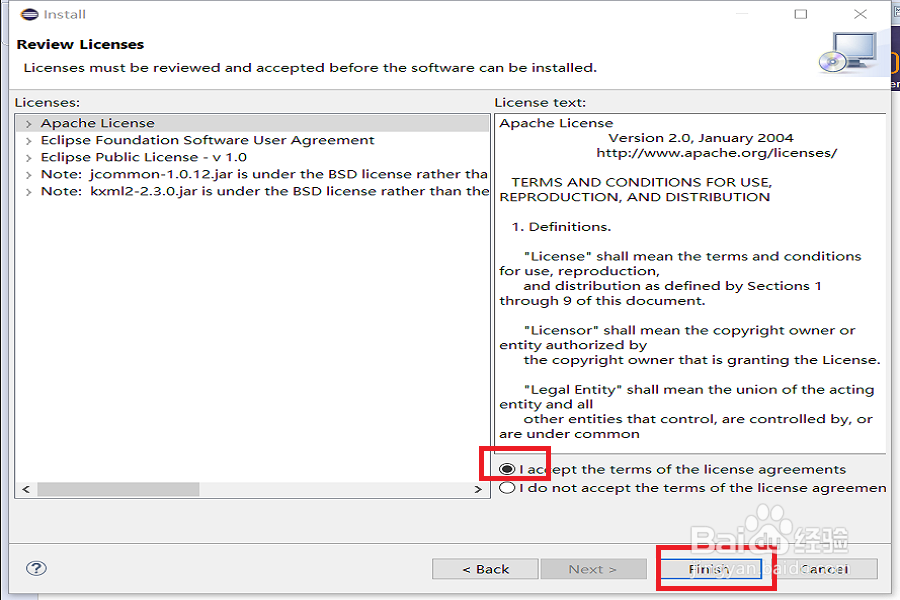The width and height of the screenshot is (900, 600).
Task: Select the kxml2-2.3.0.jar BSD note entry
Action: pyautogui.click(x=265, y=191)
